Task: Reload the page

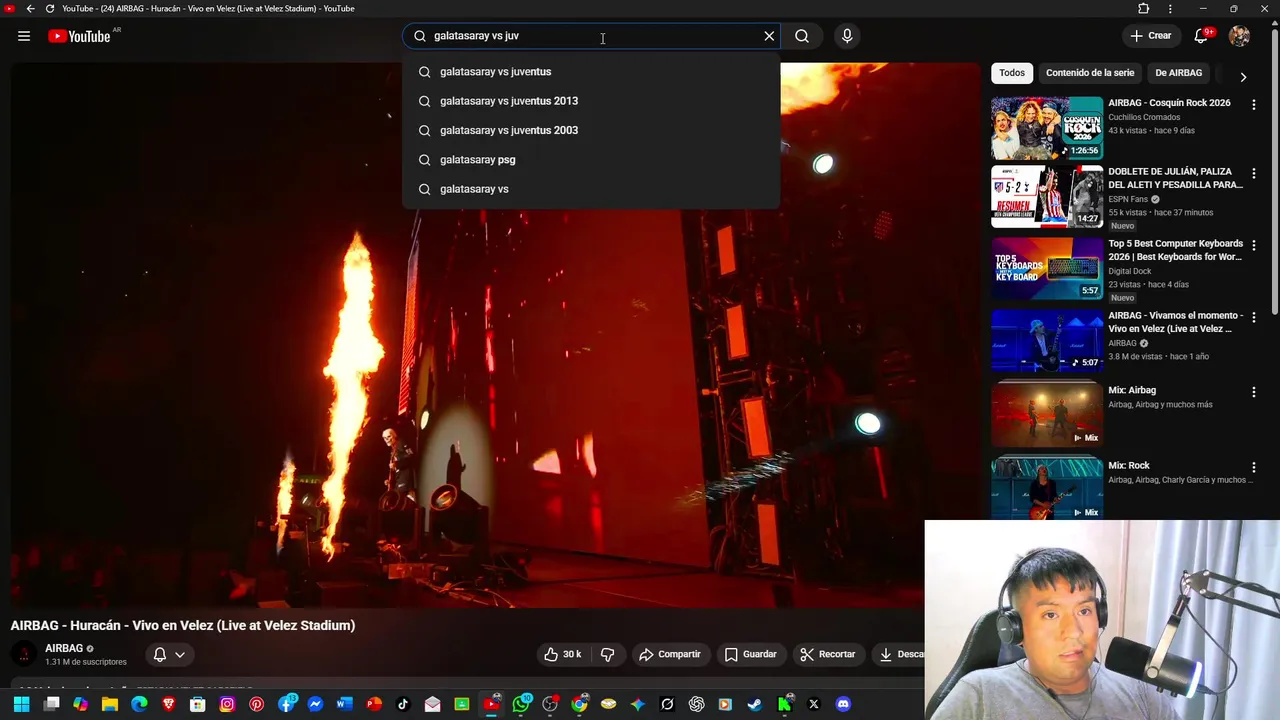Action: tap(50, 8)
